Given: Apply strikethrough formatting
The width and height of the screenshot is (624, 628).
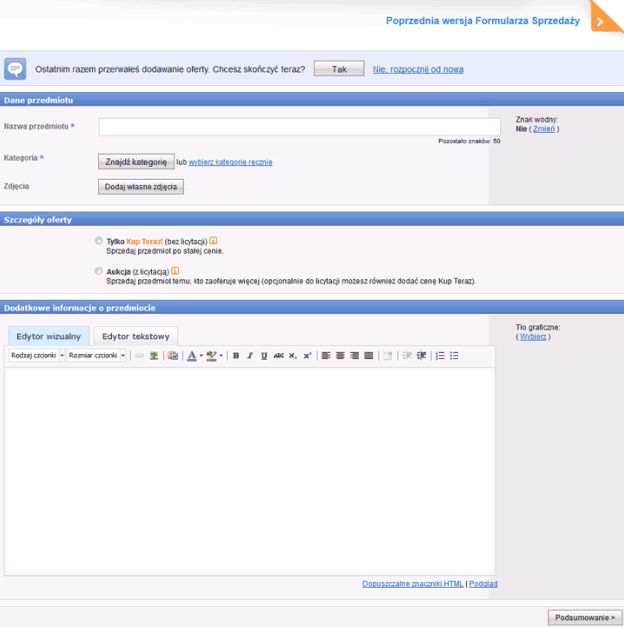Looking at the screenshot, I should (278, 356).
